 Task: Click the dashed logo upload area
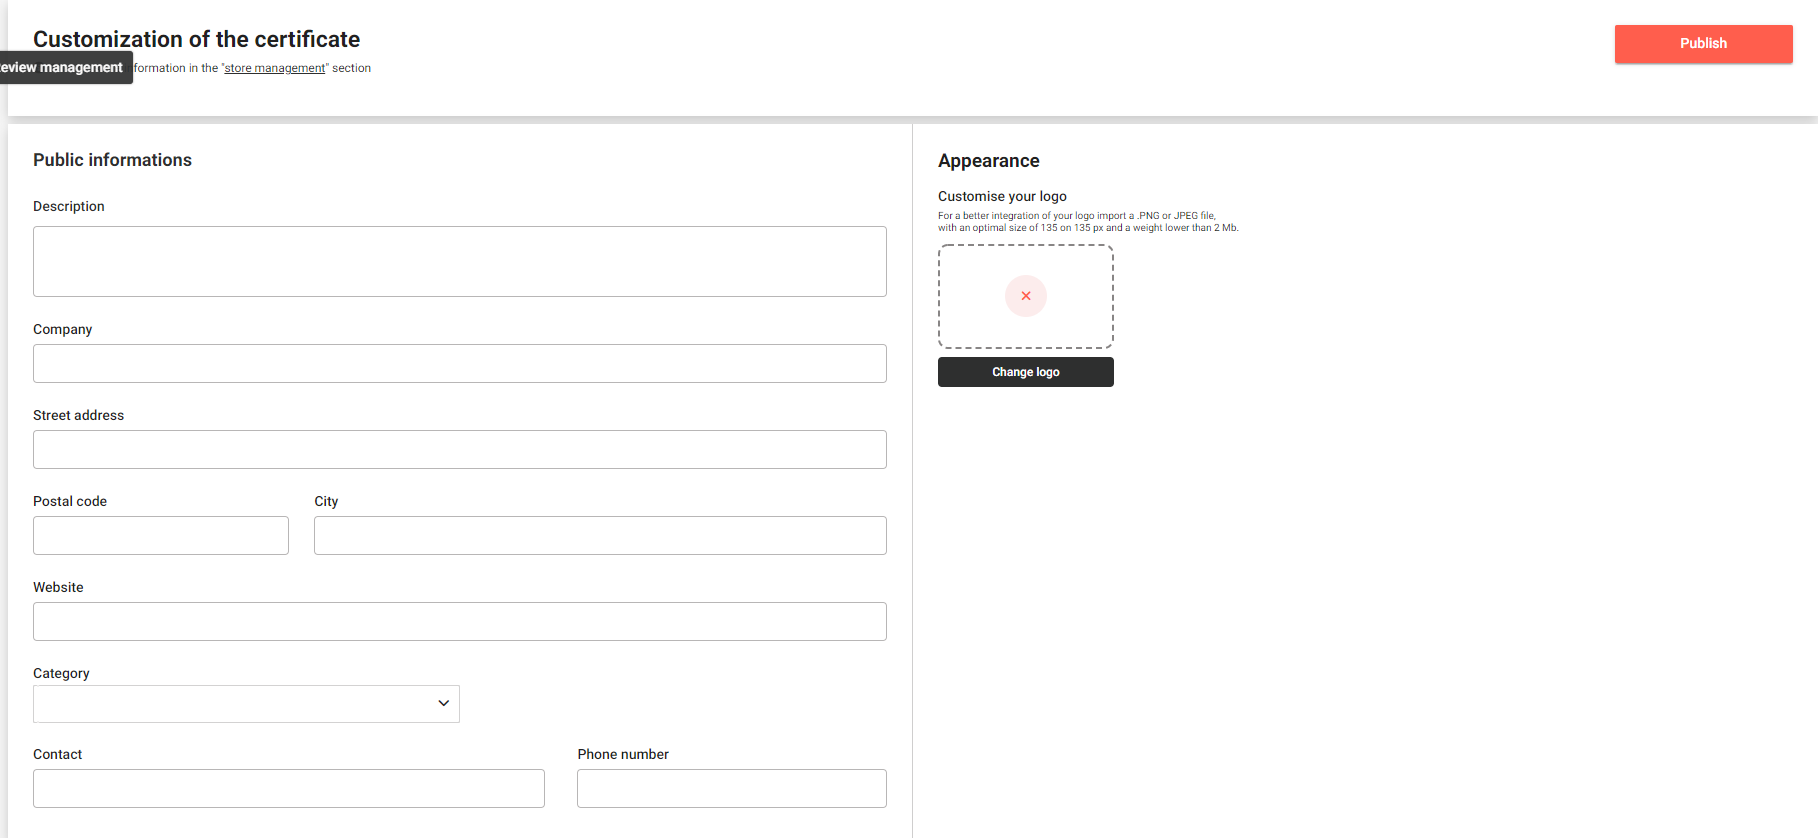point(1026,297)
